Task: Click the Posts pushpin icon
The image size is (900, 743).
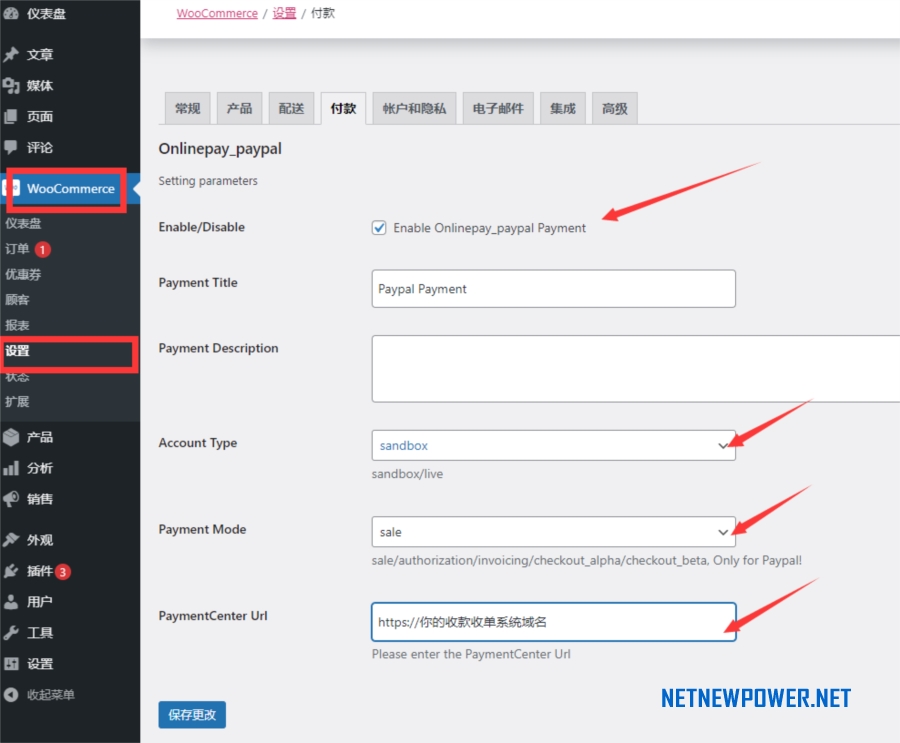Action: tap(11, 55)
